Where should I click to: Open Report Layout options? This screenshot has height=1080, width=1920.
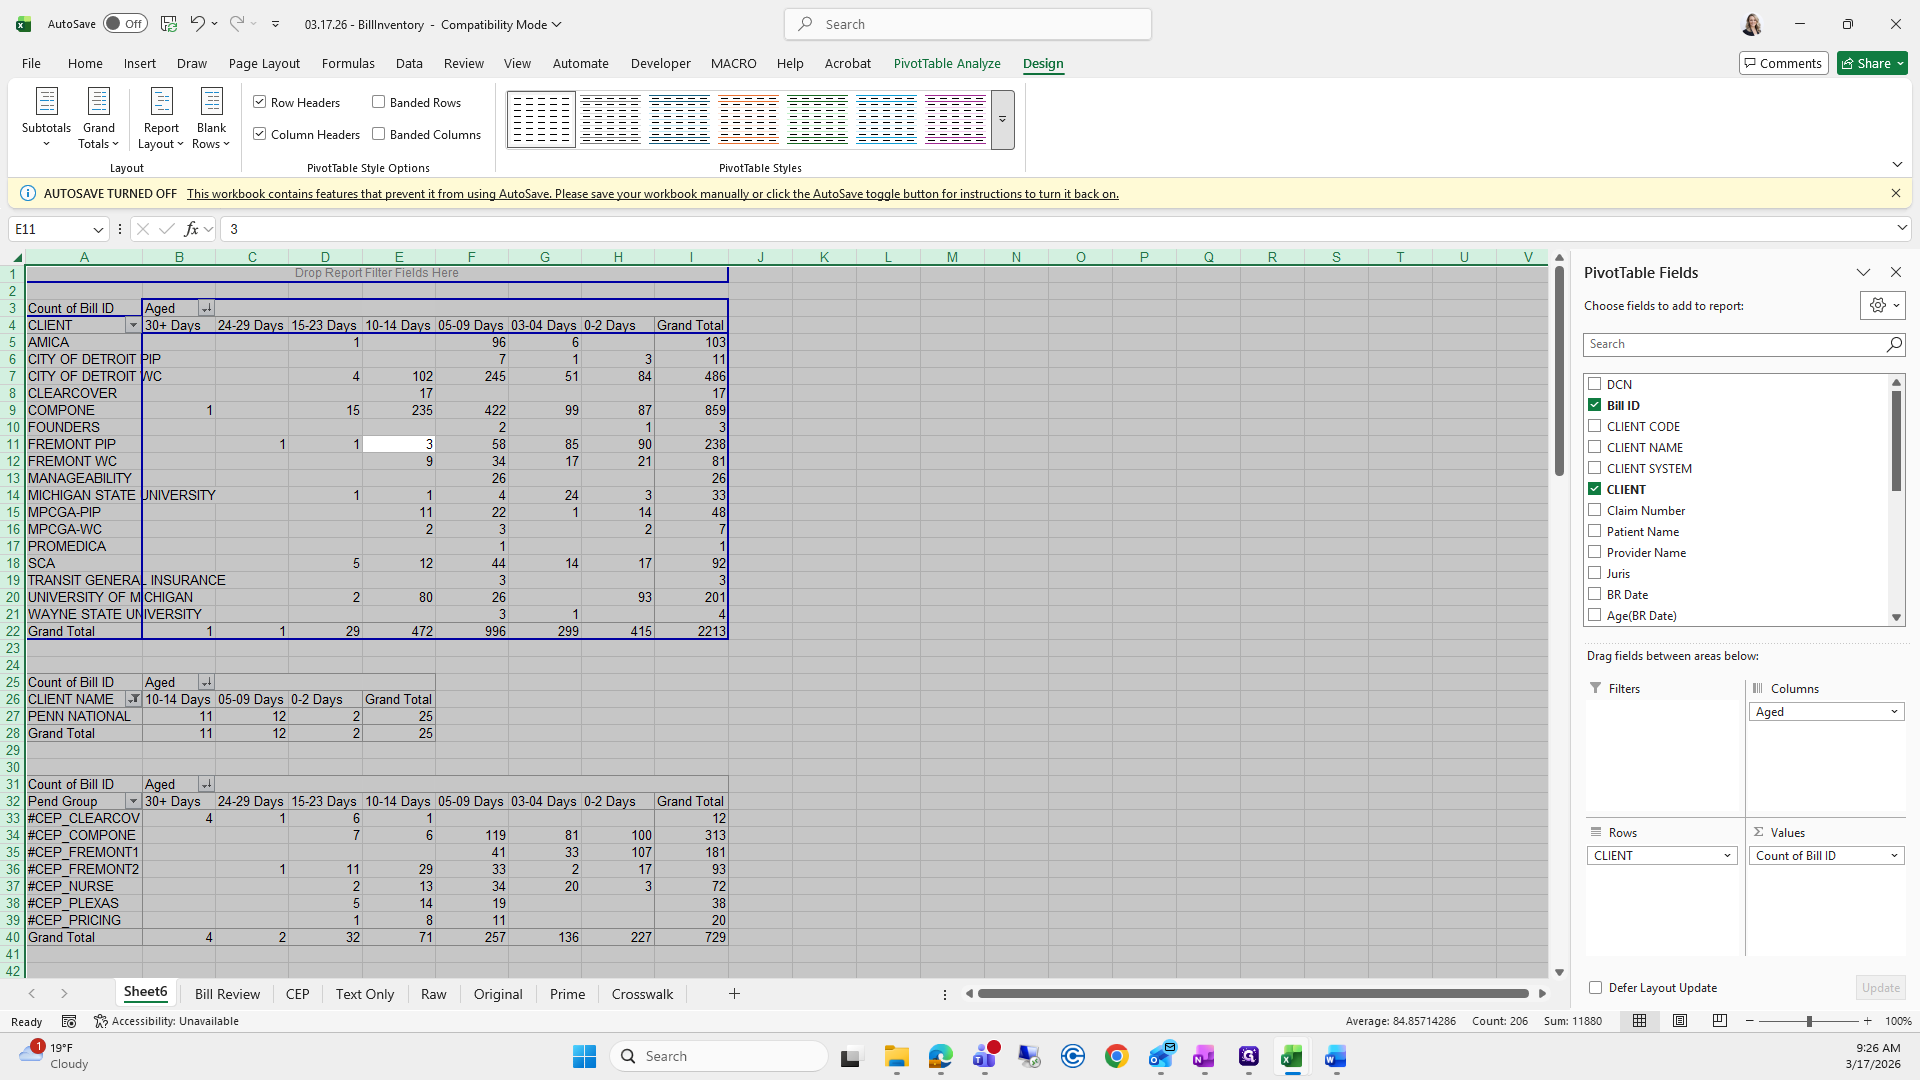pyautogui.click(x=161, y=118)
